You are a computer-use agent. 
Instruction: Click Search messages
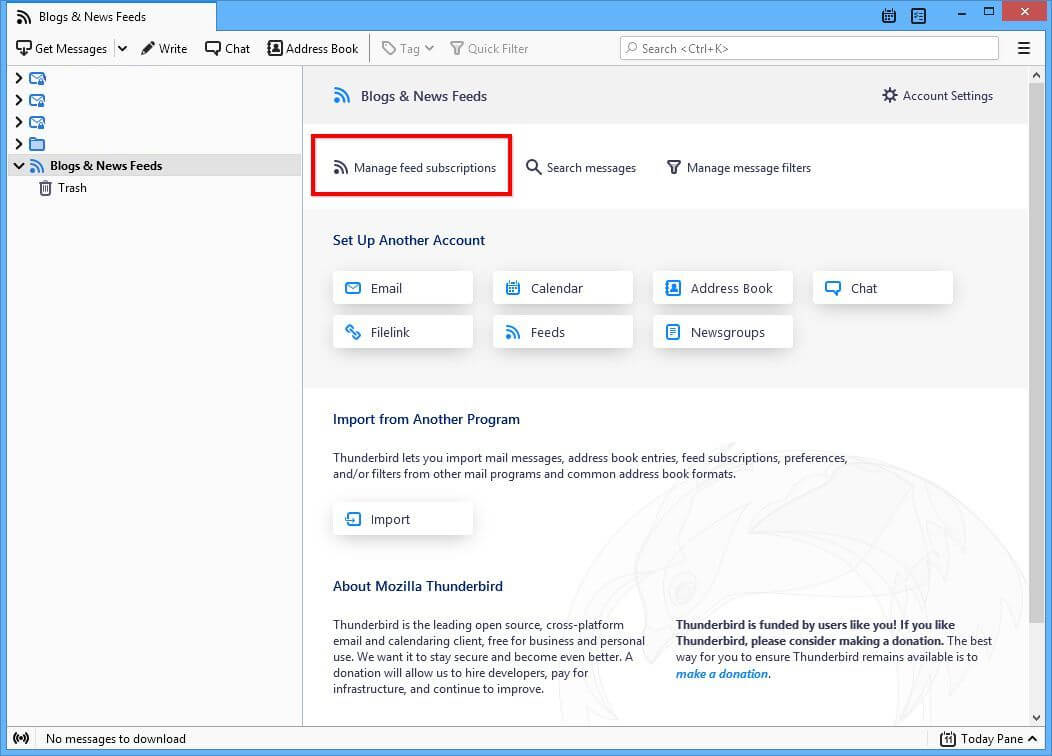coord(581,168)
